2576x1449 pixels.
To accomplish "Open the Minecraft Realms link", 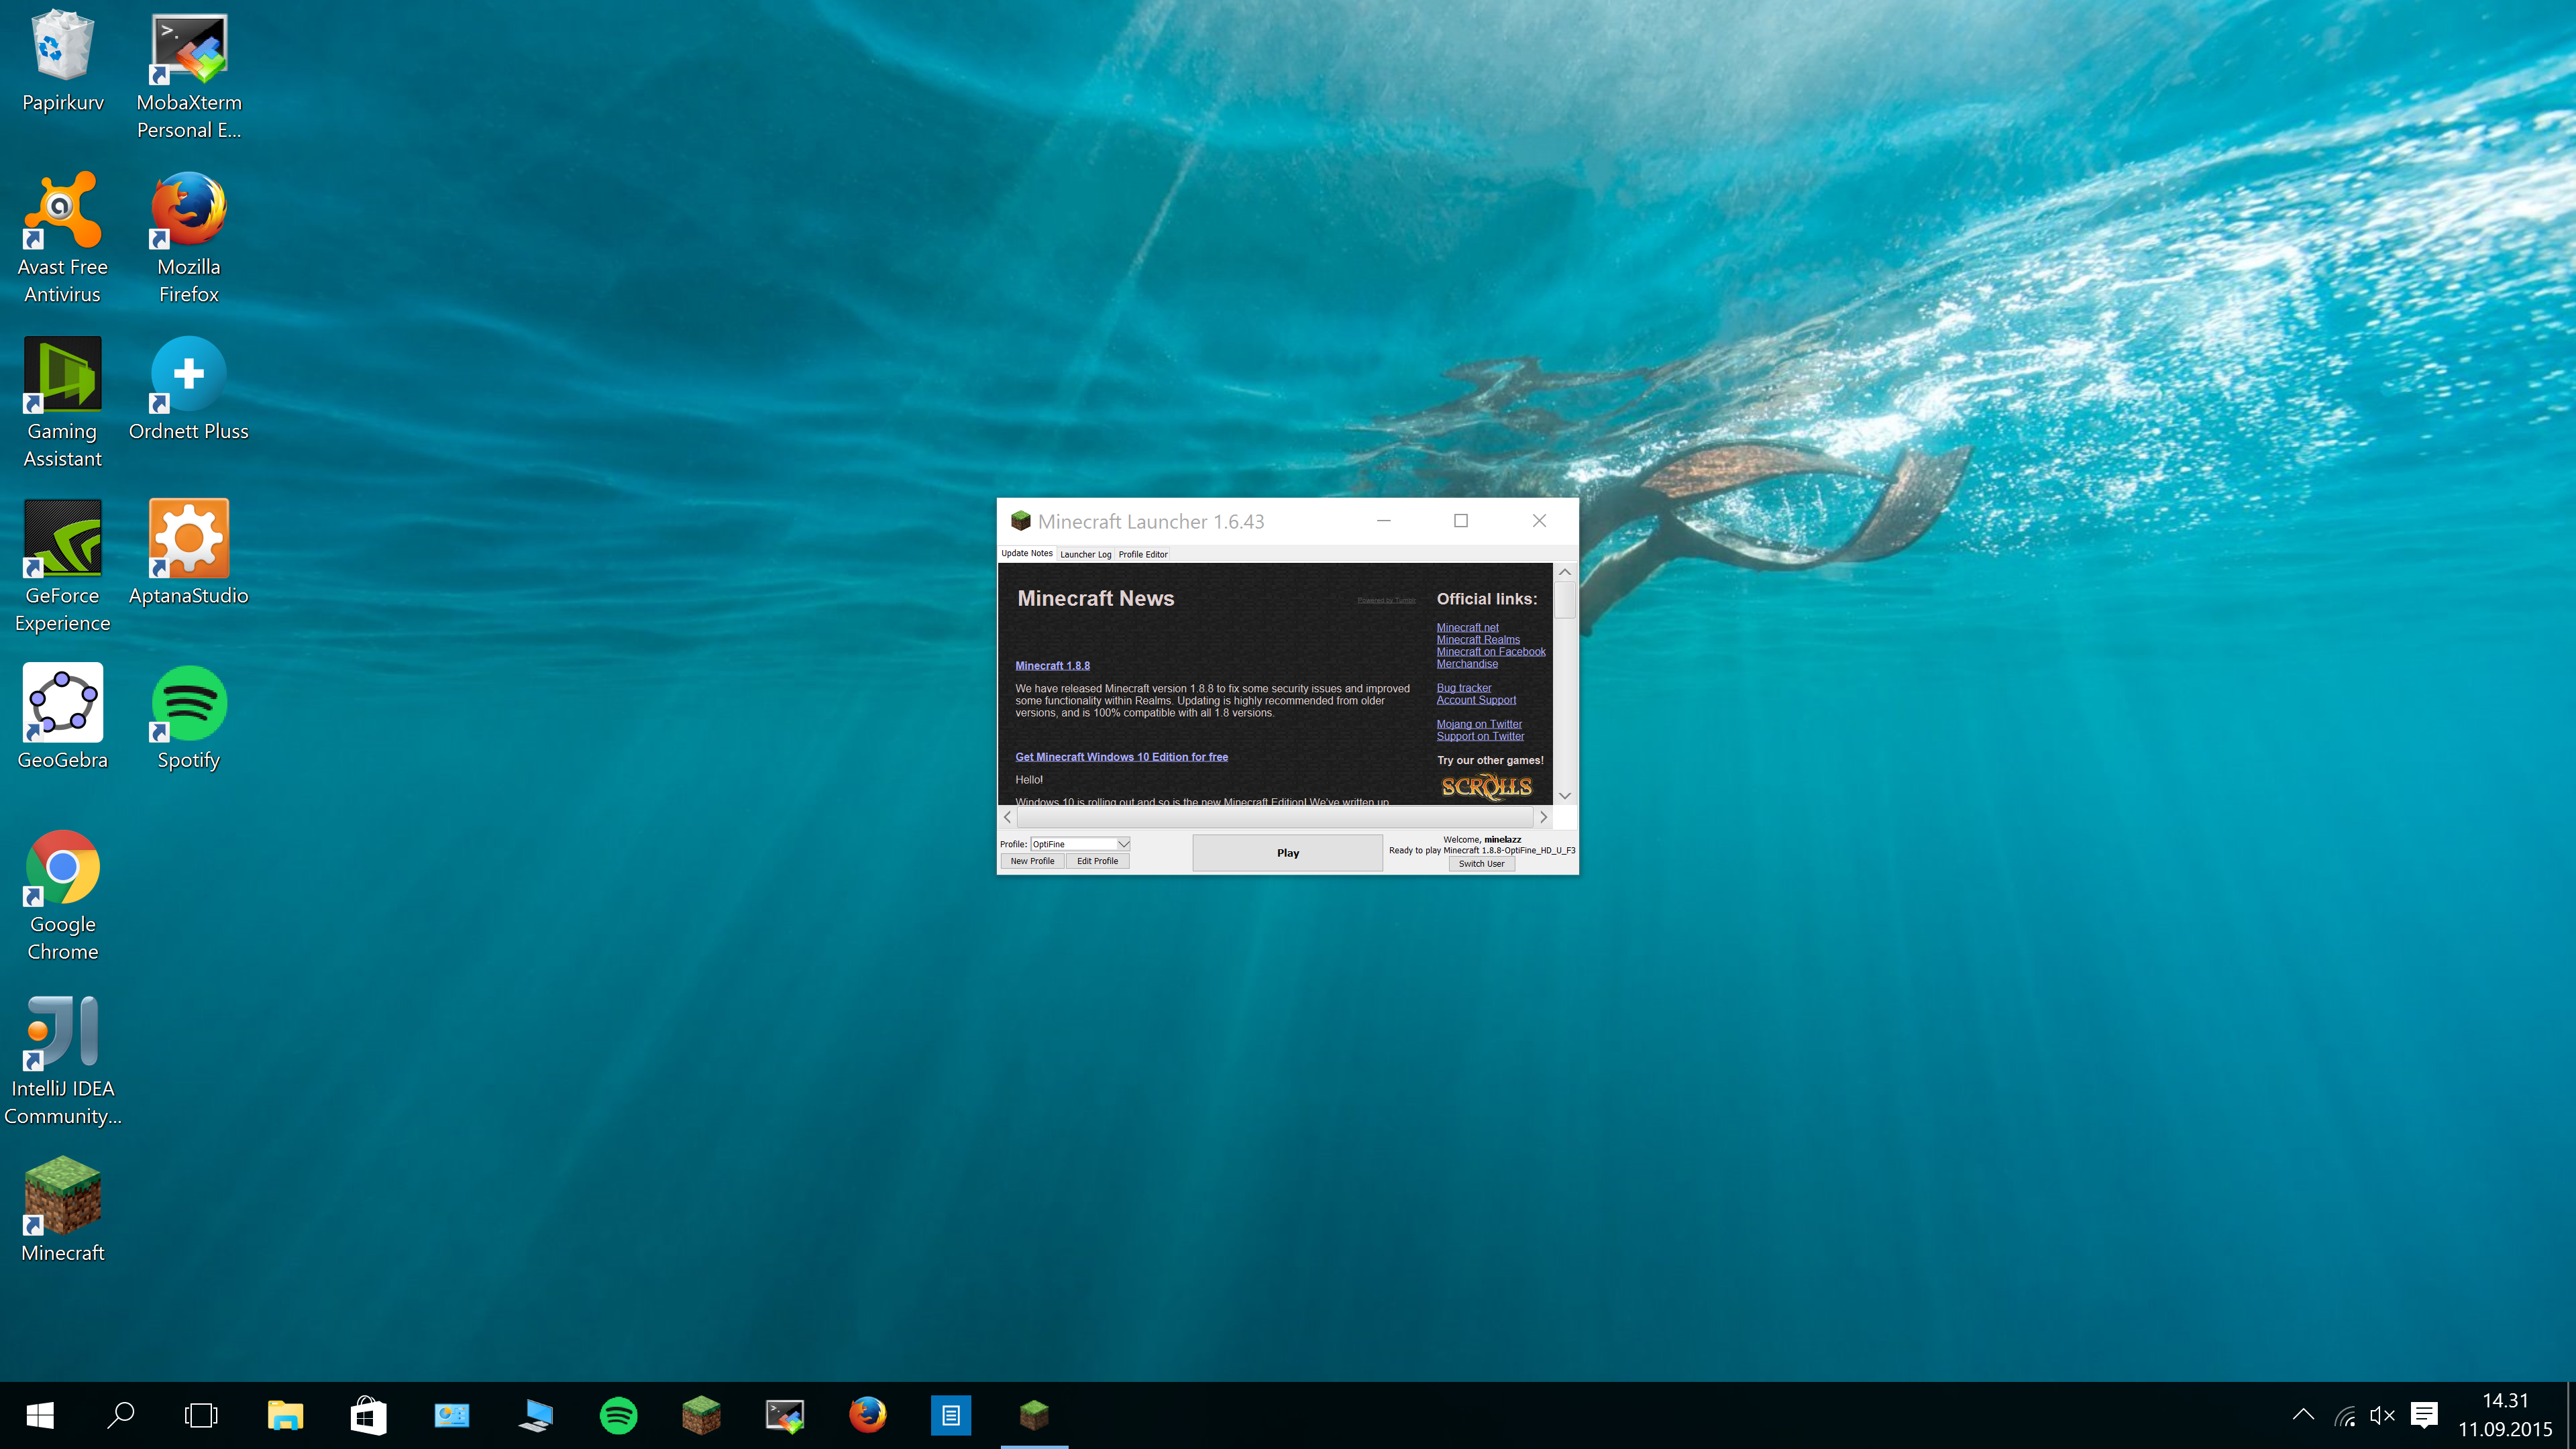I will [x=1477, y=640].
